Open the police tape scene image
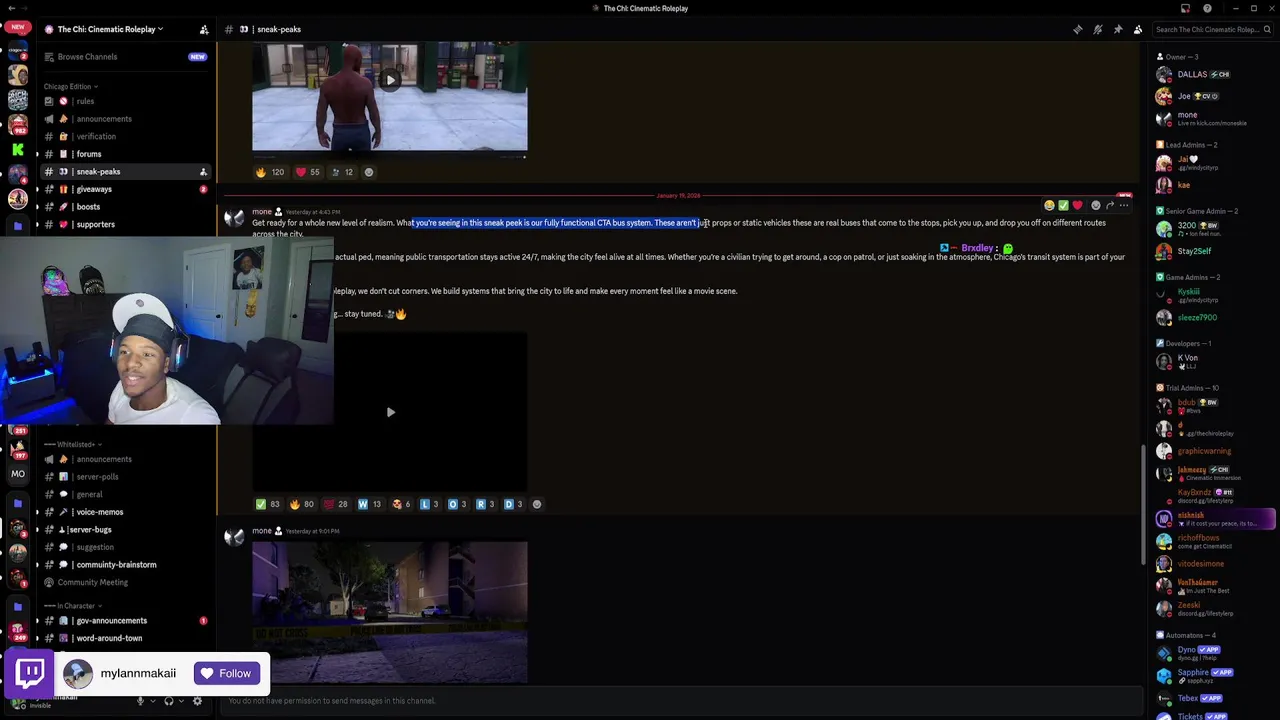Image resolution: width=1280 pixels, height=720 pixels. 390,612
